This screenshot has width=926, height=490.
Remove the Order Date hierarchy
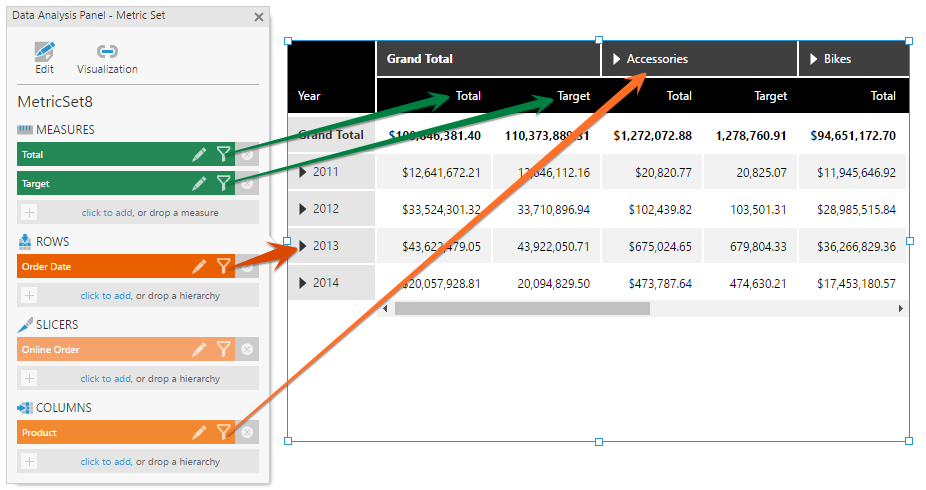coord(247,267)
